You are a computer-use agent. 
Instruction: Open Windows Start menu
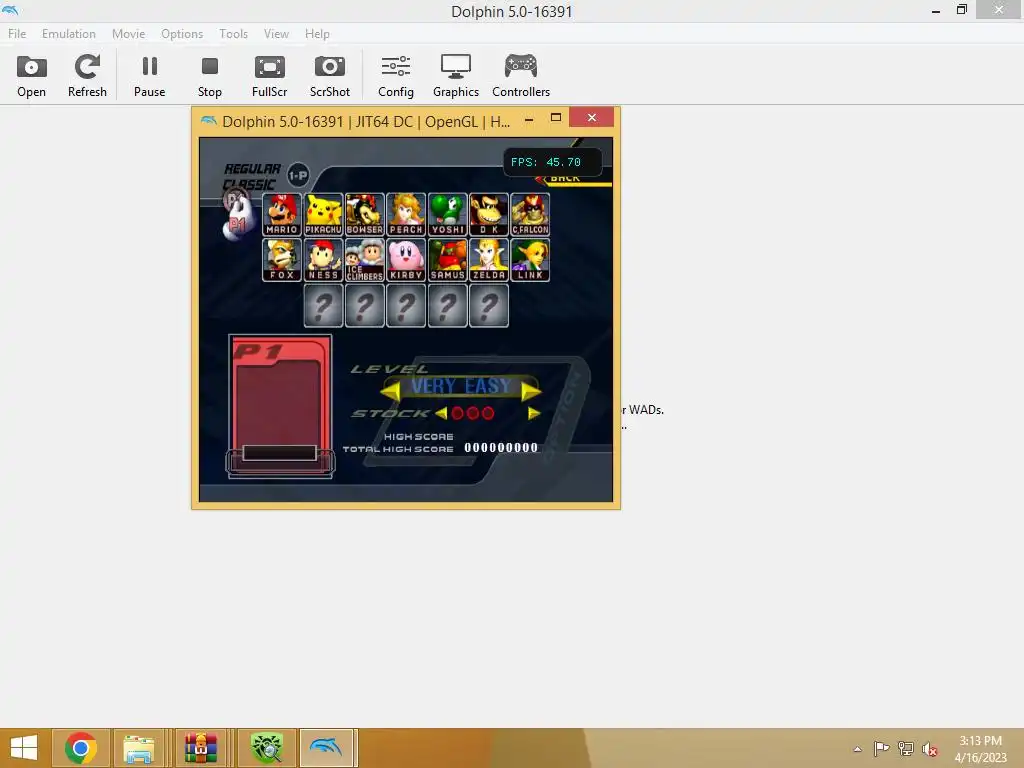pos(24,748)
